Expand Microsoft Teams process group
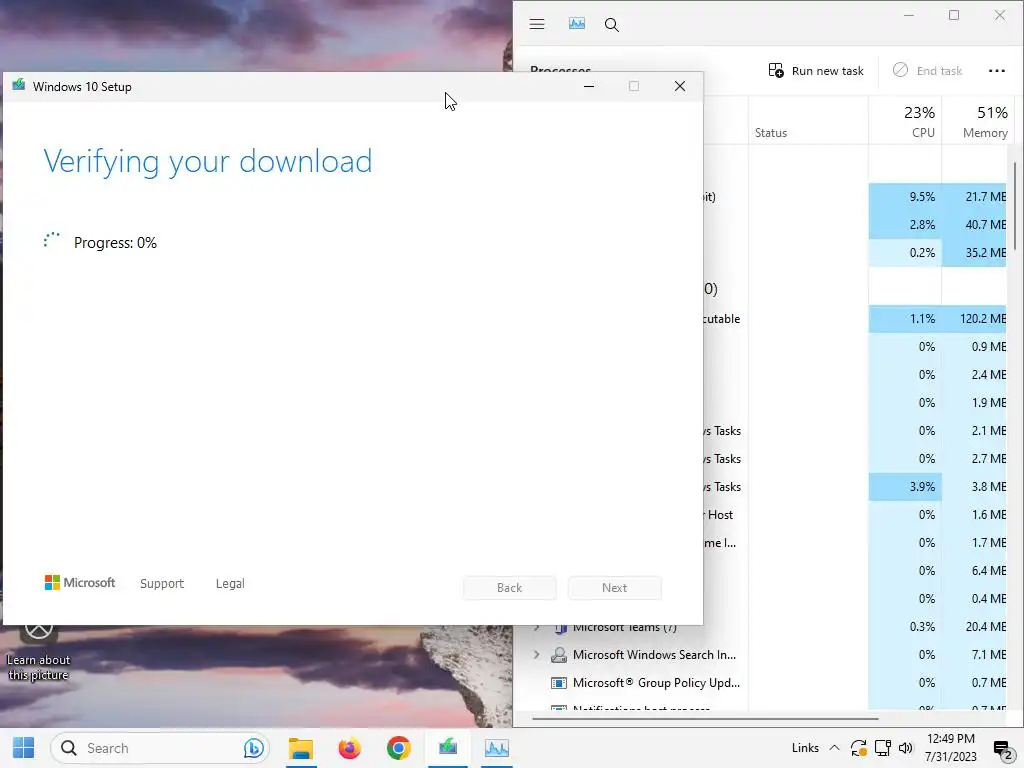 click(537, 627)
